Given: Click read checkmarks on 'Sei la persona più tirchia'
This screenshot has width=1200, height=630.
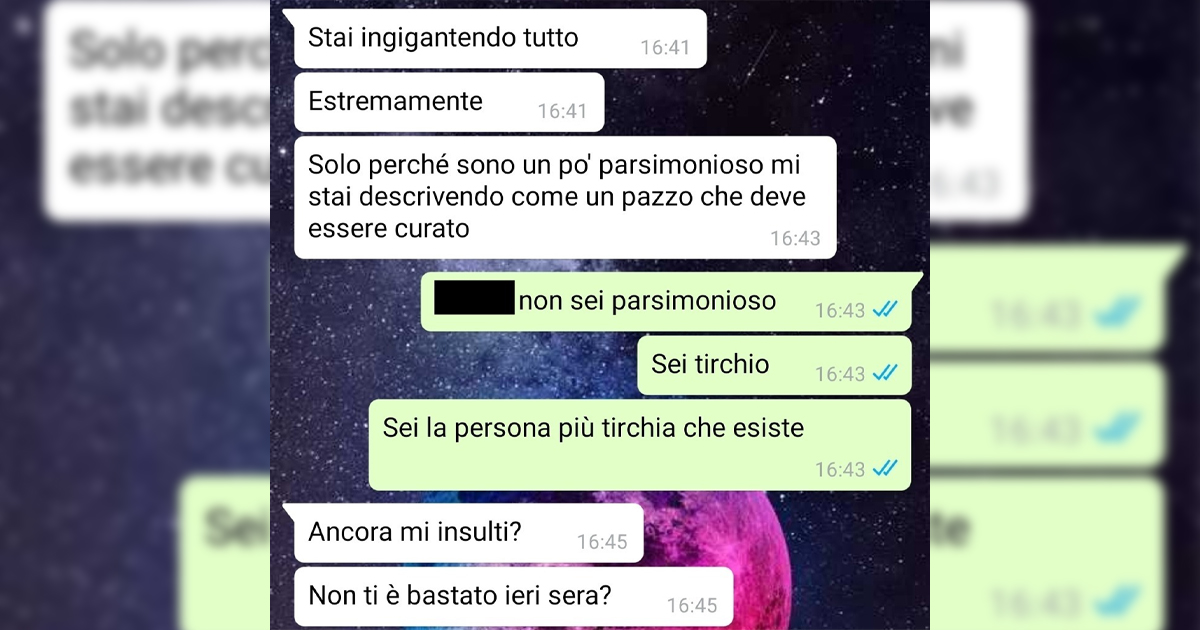Looking at the screenshot, I should [884, 468].
